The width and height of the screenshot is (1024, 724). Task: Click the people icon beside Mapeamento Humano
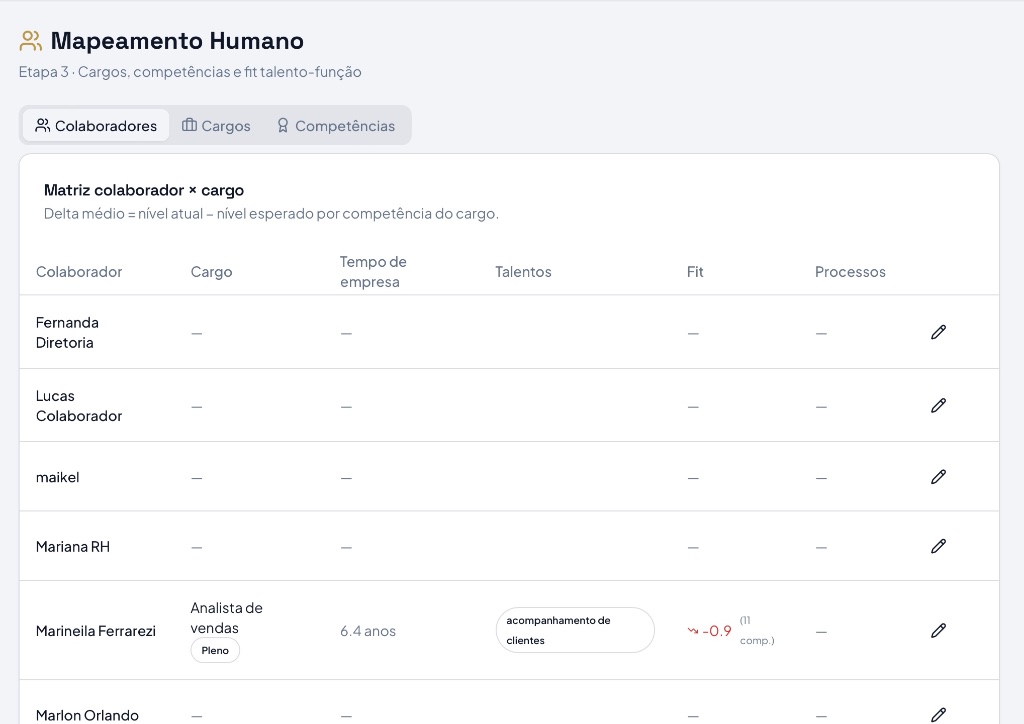pyautogui.click(x=31, y=40)
